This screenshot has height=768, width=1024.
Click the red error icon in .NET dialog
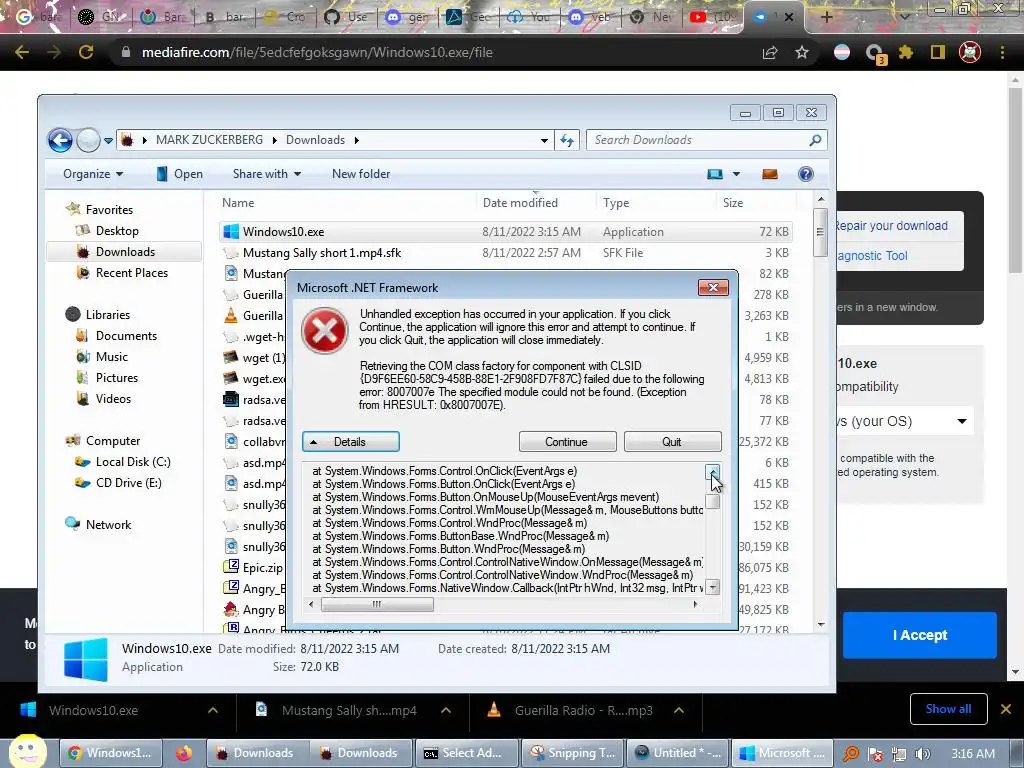click(x=325, y=330)
